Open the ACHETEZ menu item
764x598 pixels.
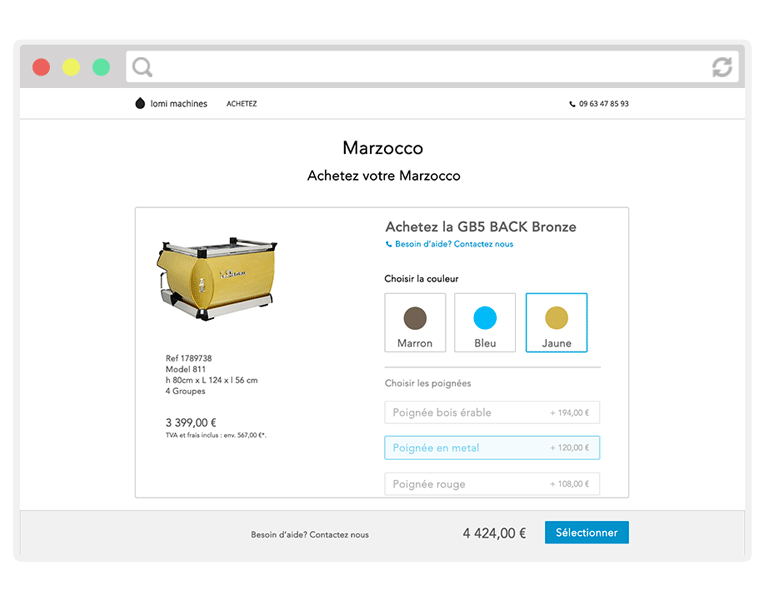tap(241, 104)
